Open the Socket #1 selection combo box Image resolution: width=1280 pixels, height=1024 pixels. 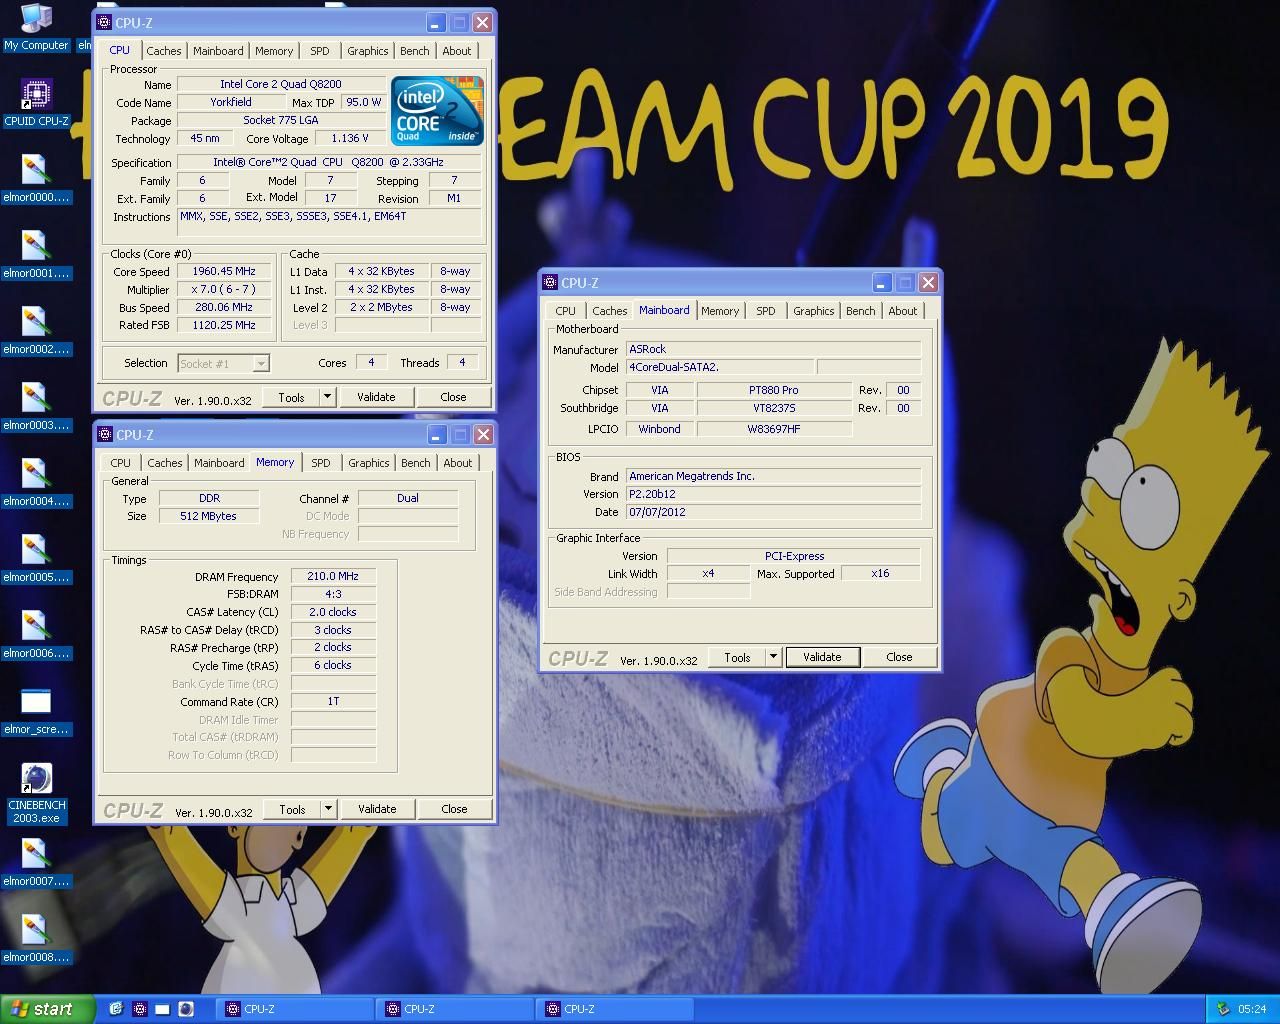pyautogui.click(x=224, y=364)
